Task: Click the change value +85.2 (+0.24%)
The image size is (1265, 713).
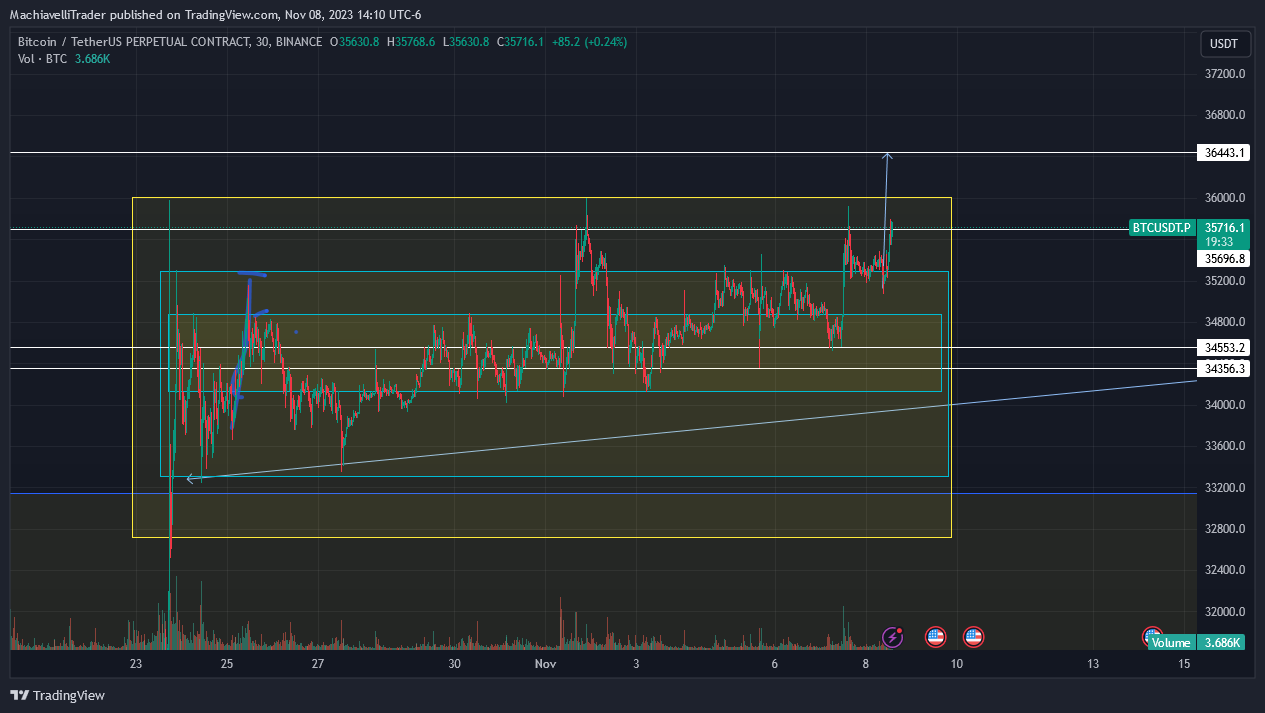Action: pos(592,42)
